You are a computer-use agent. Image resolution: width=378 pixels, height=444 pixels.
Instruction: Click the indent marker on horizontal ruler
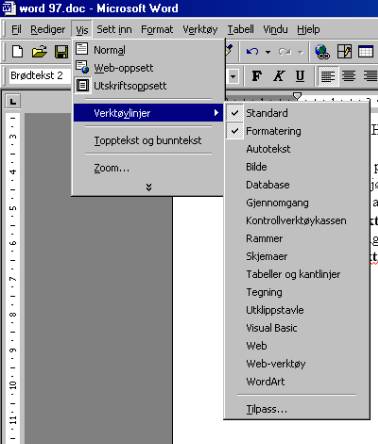pos(297,97)
